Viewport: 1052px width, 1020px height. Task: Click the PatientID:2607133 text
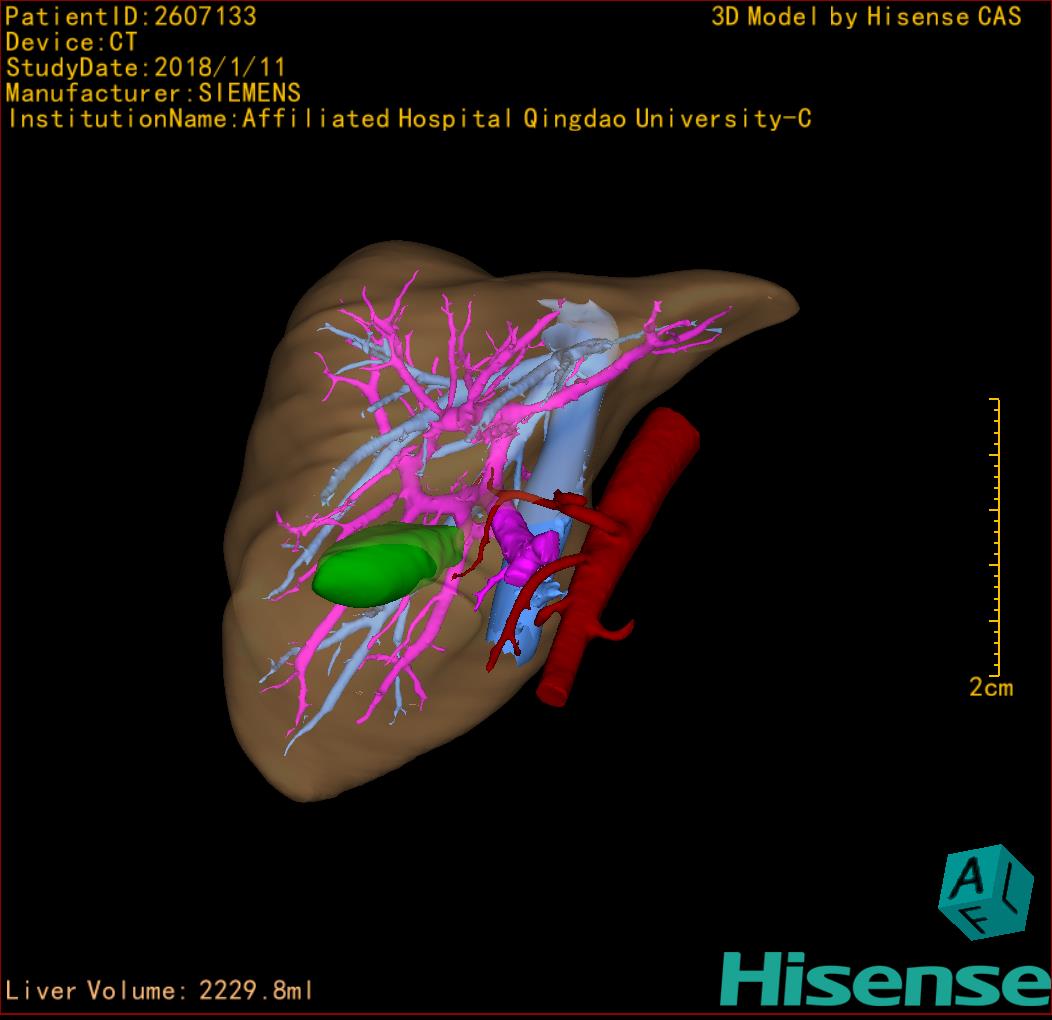pyautogui.click(x=130, y=16)
